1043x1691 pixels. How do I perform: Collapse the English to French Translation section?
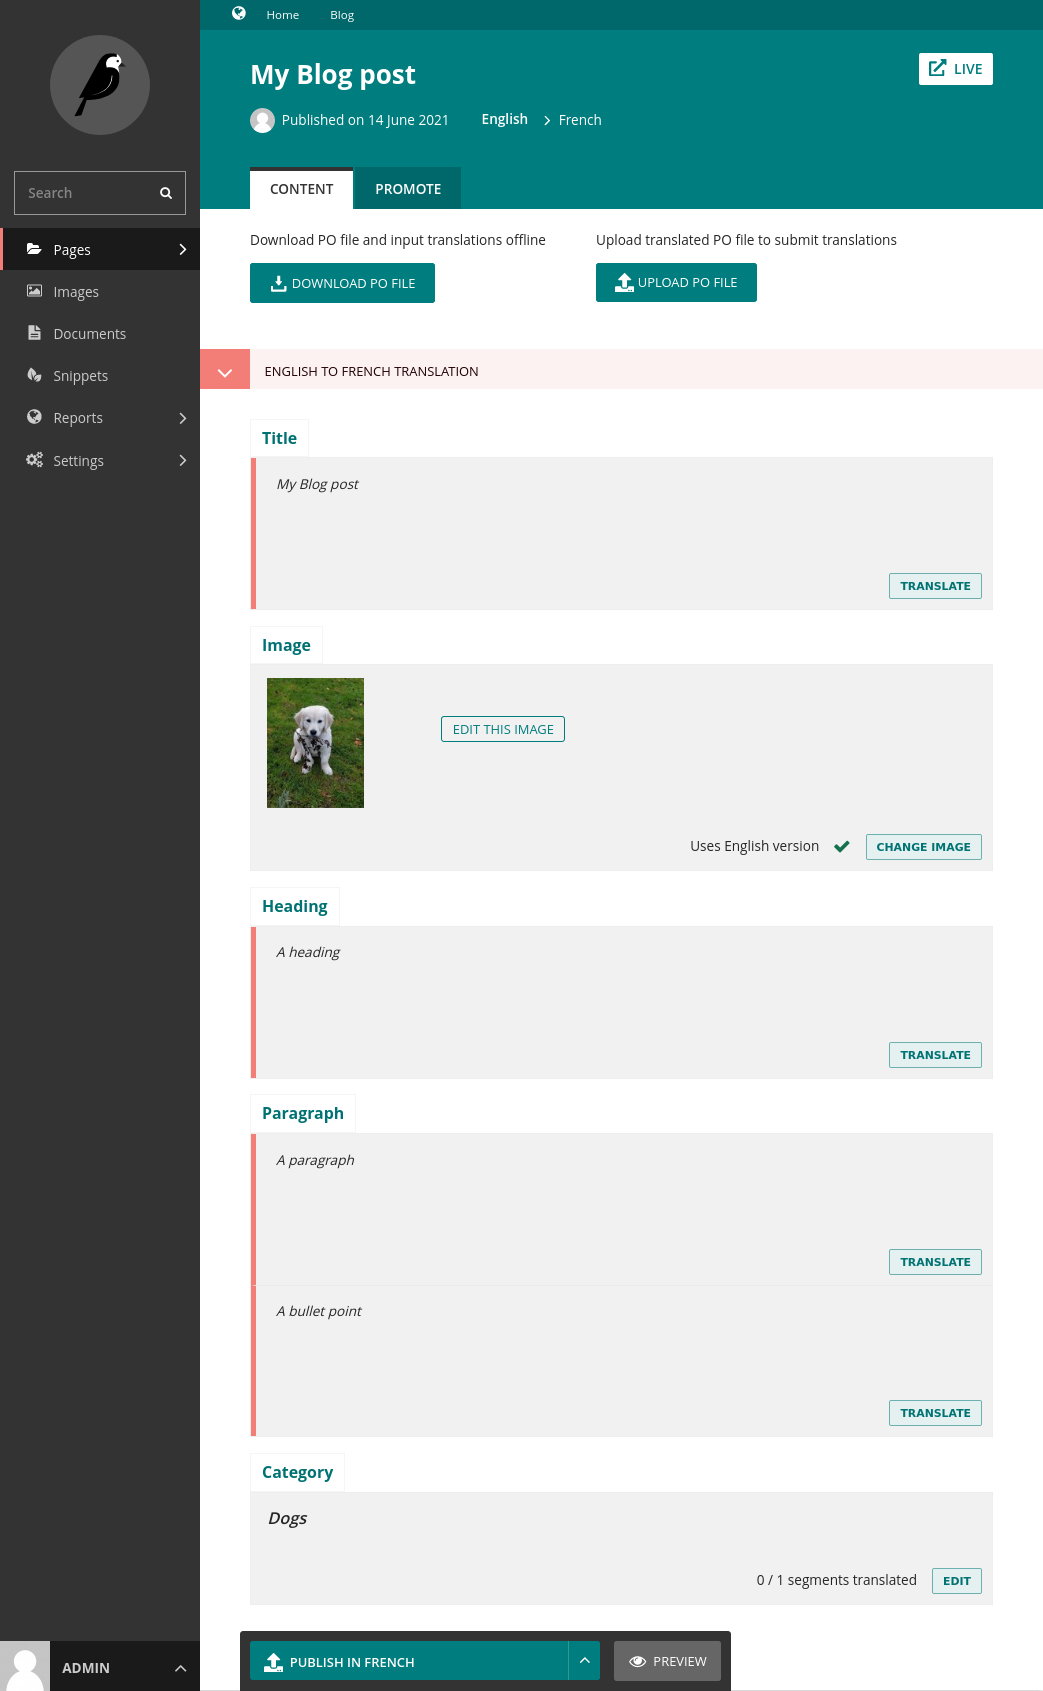[225, 371]
